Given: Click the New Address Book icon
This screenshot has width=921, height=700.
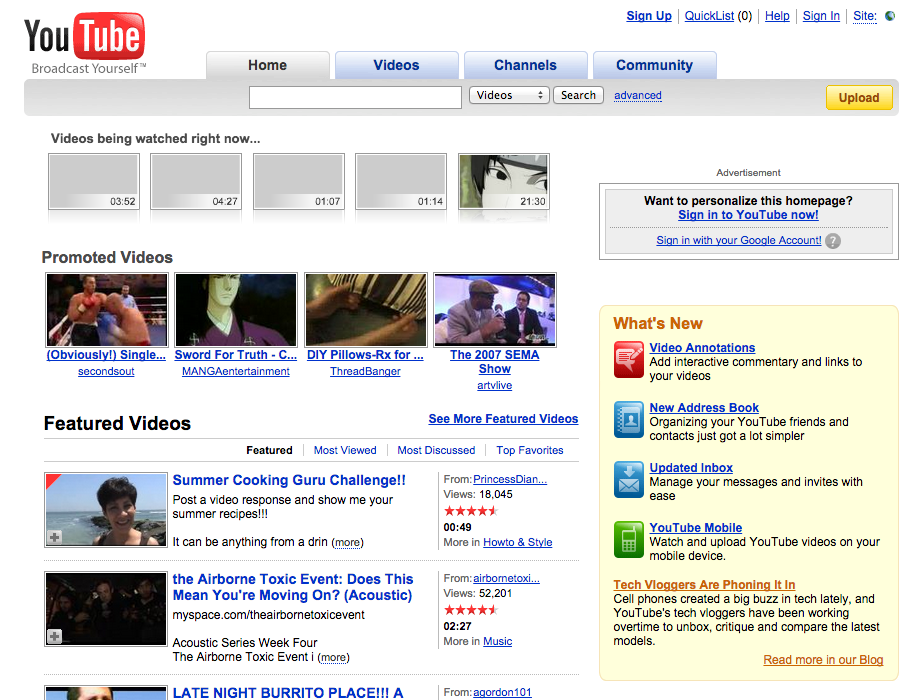Looking at the screenshot, I should point(628,419).
